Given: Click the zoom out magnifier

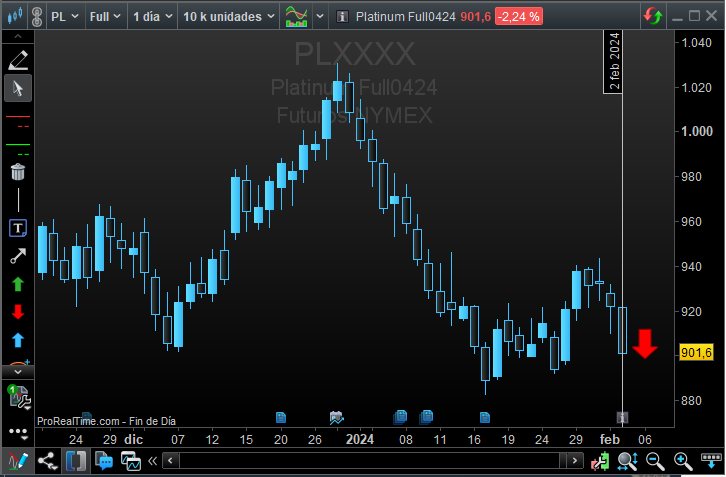Looking at the screenshot, I should pyautogui.click(x=655, y=461).
